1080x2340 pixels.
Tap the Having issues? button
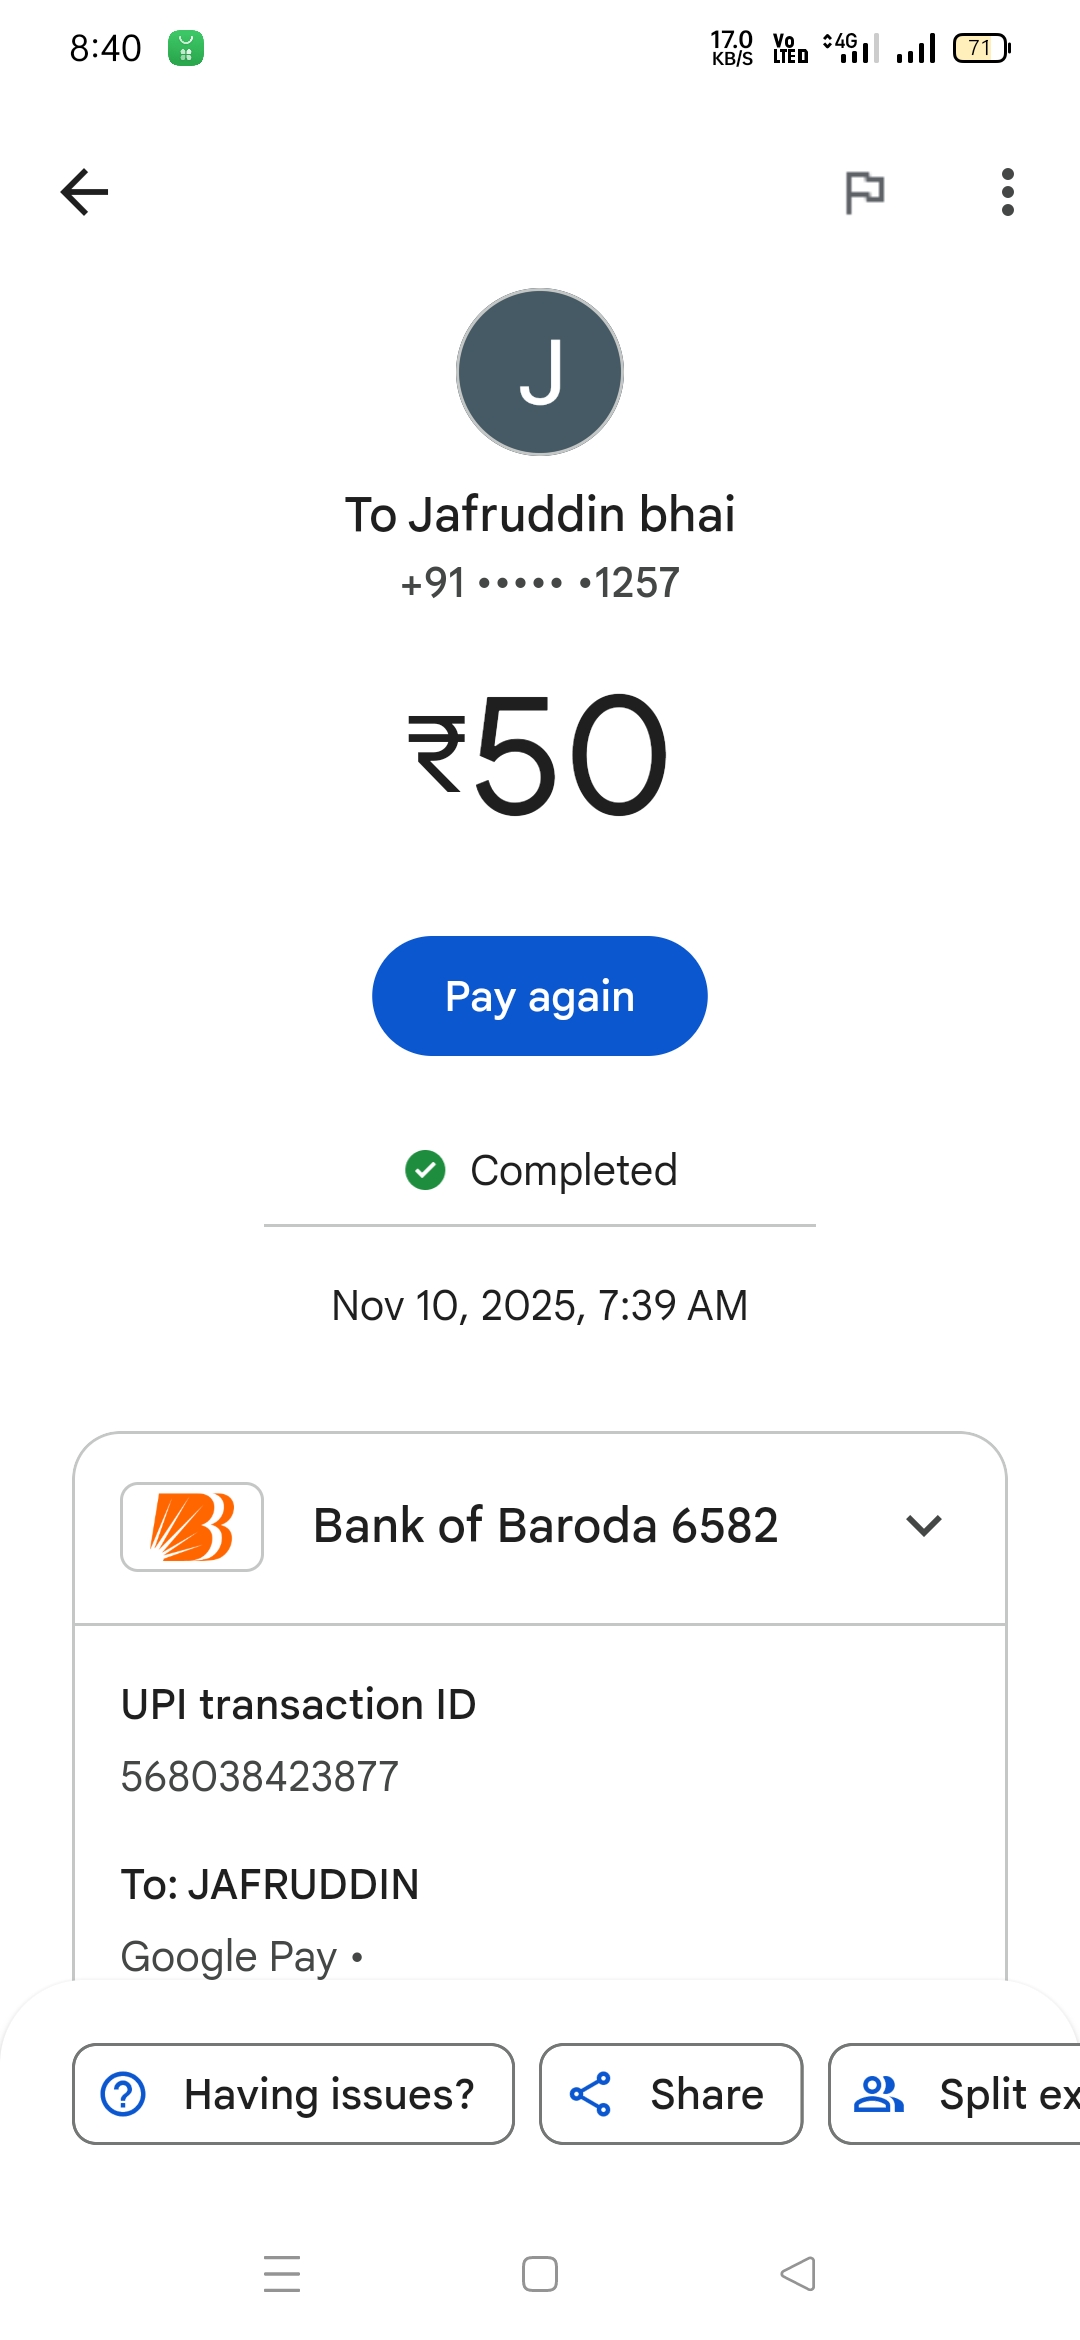[293, 2094]
